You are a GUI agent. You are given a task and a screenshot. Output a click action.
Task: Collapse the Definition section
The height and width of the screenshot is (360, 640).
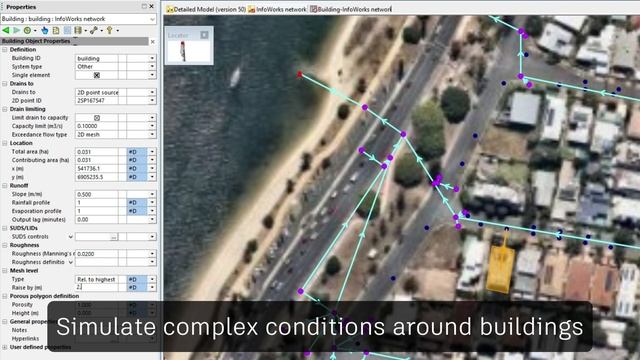(5, 50)
